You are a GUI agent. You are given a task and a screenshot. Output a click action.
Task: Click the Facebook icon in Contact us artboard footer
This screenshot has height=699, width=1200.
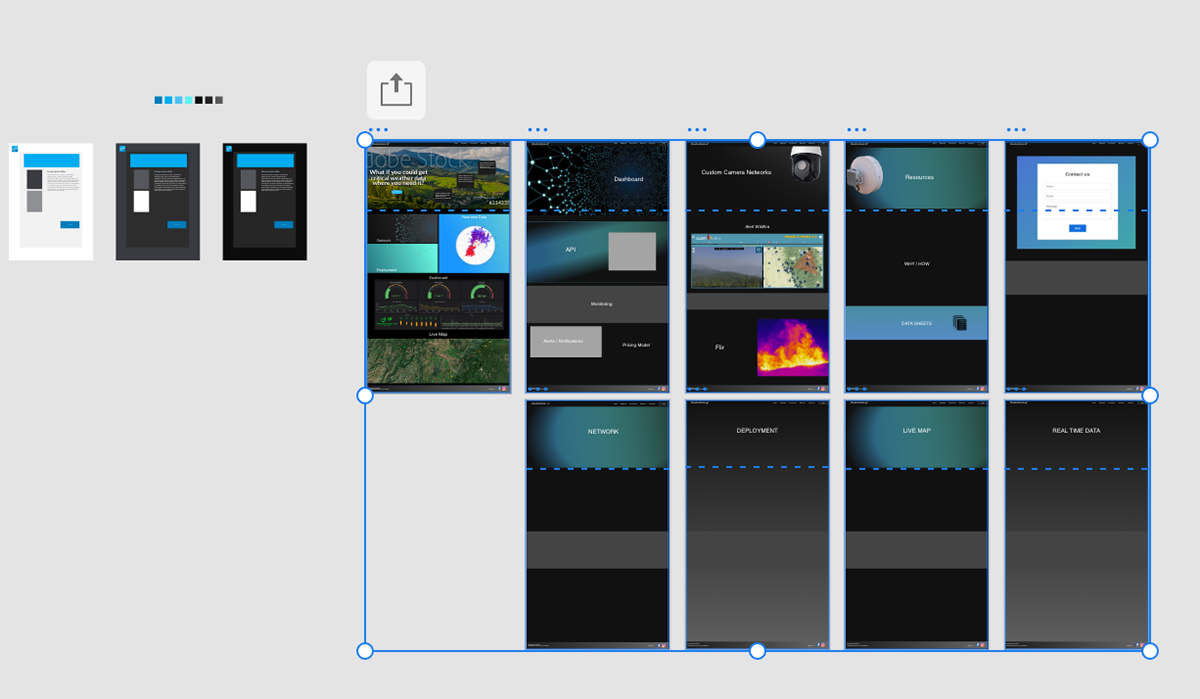(1137, 388)
